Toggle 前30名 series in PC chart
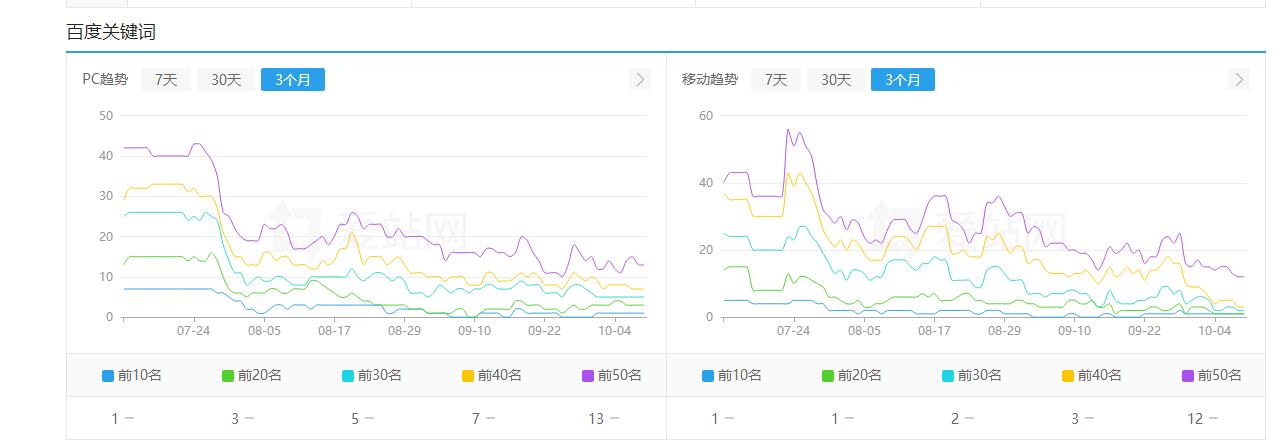The image size is (1285, 442). click(372, 375)
